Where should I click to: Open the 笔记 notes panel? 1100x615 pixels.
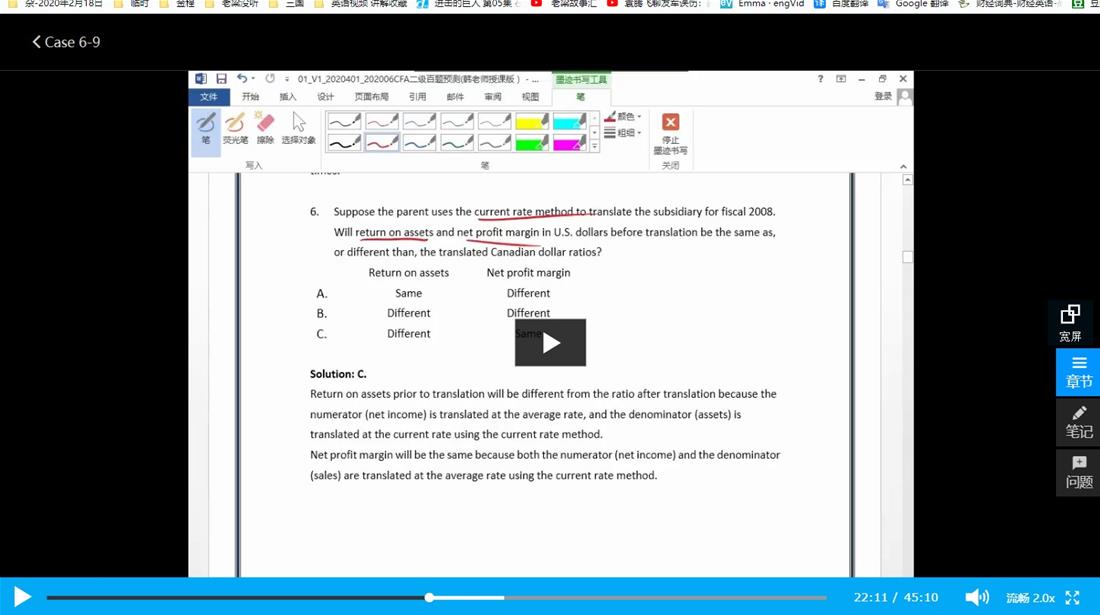point(1078,422)
